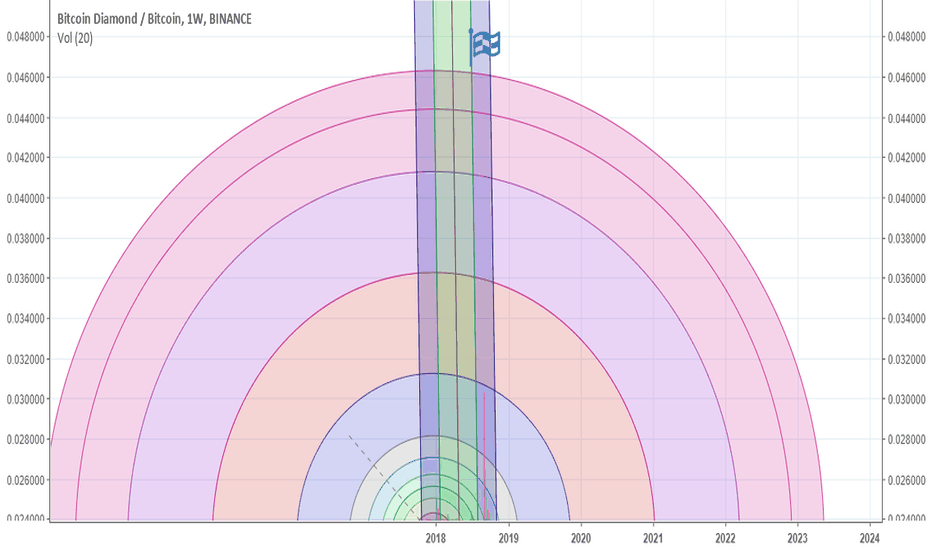Click the 2023 label on time axis
Viewport: 932px width, 550px height.
(798, 538)
